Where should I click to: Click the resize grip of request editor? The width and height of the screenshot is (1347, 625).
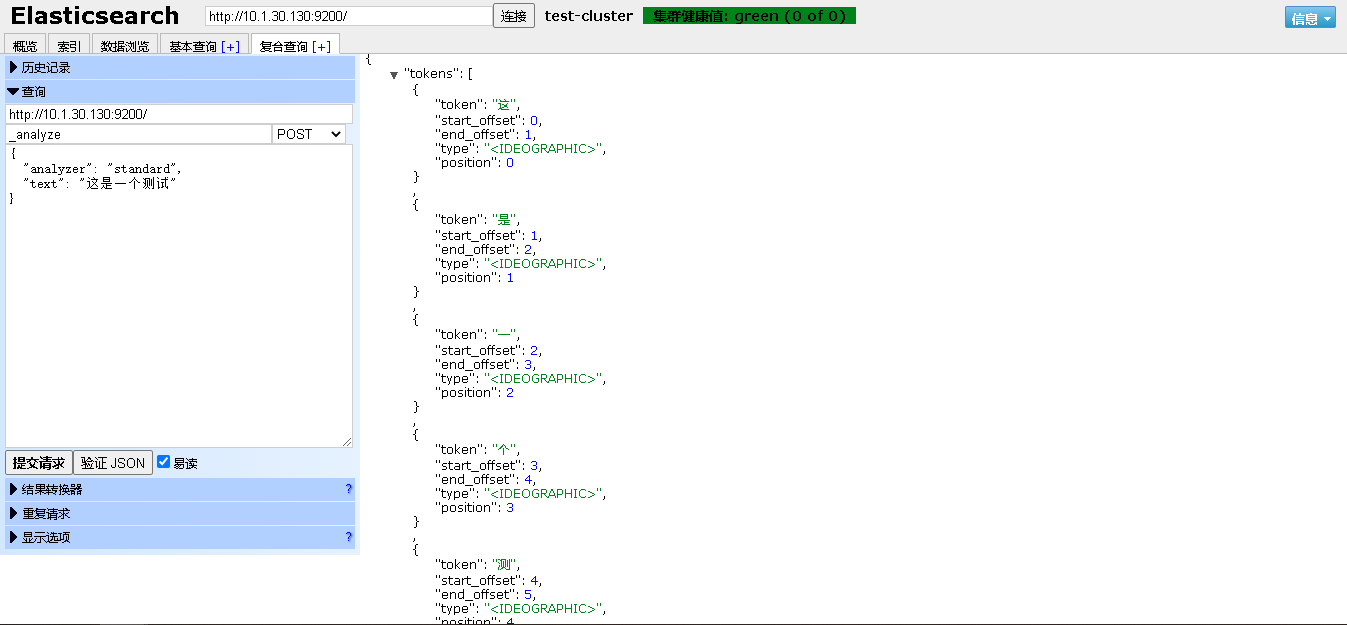coord(347,441)
